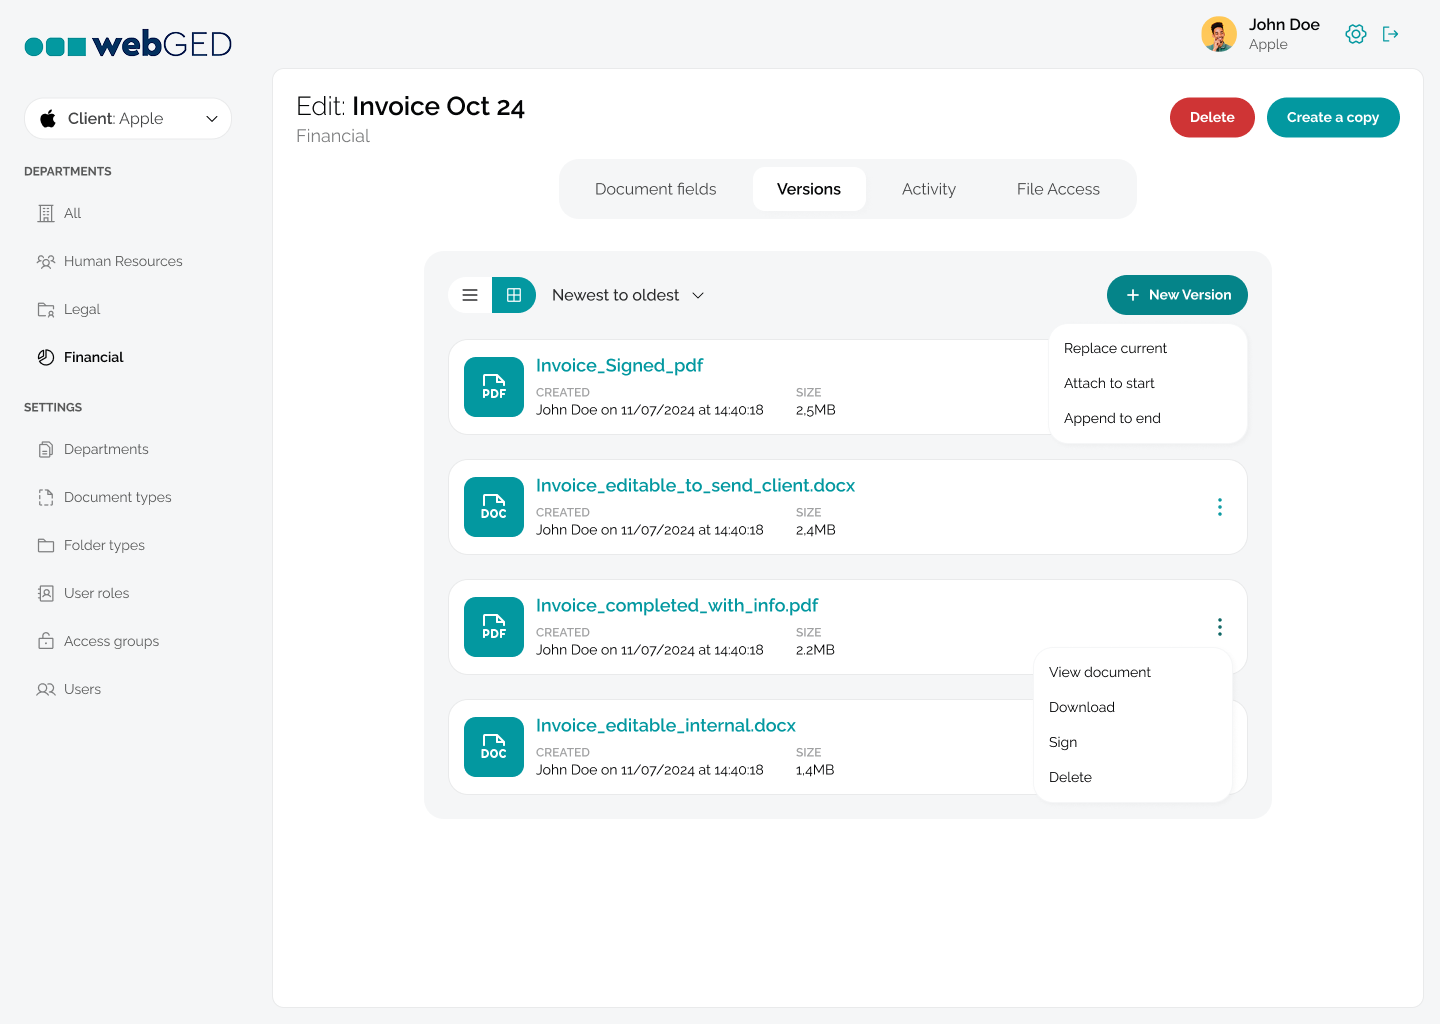The width and height of the screenshot is (1440, 1024).
Task: Click the 2.5MB size value
Action: point(816,410)
